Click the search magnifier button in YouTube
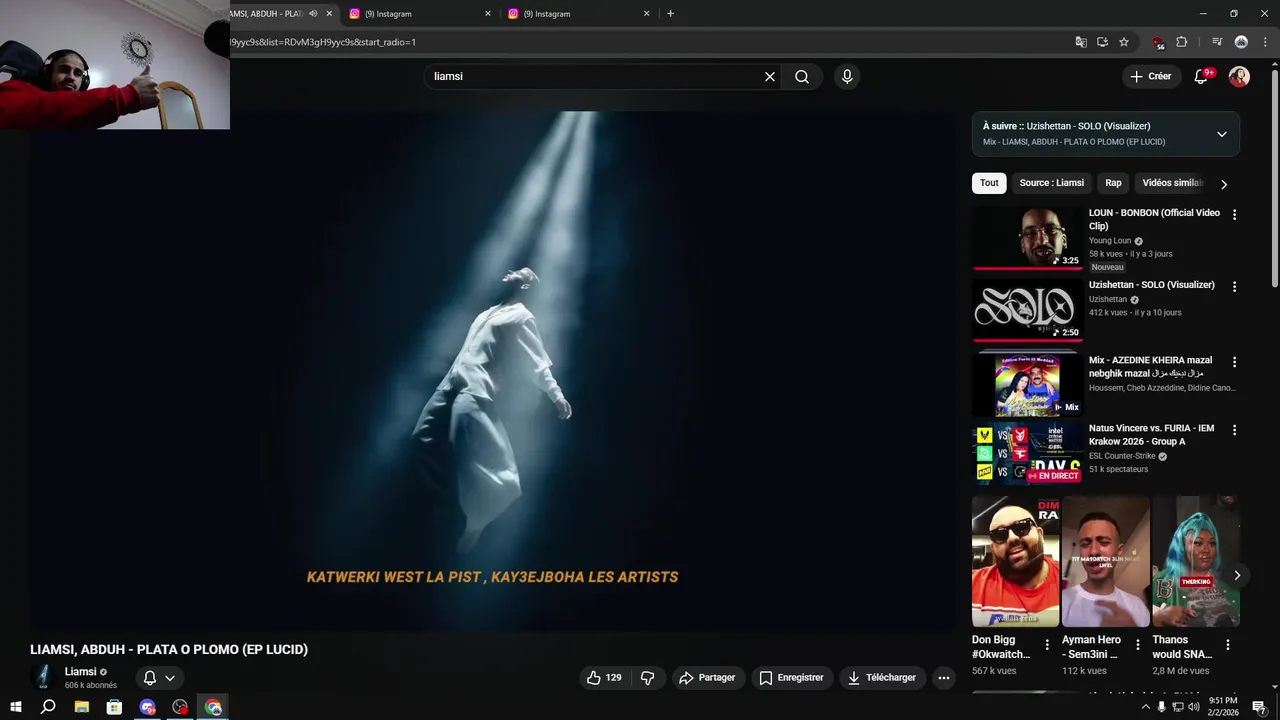Viewport: 1280px width, 720px height. click(802, 77)
